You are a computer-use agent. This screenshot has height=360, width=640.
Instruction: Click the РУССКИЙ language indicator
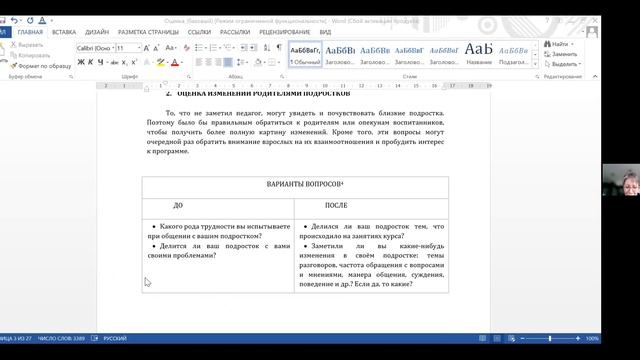pyautogui.click(x=115, y=338)
